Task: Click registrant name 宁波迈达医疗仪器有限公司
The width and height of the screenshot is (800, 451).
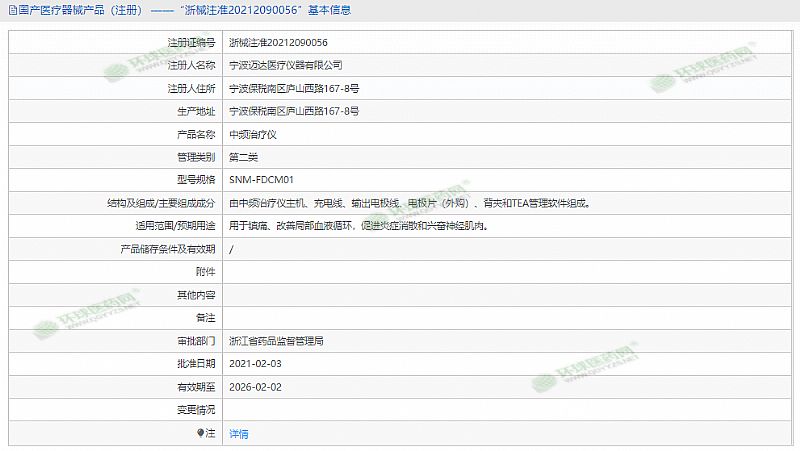Action: click(285, 65)
